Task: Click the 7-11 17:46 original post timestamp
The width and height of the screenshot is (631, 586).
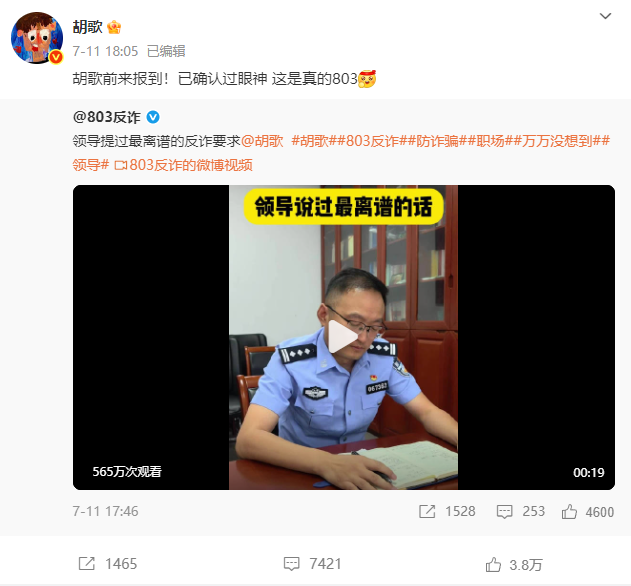Action: 105,512
